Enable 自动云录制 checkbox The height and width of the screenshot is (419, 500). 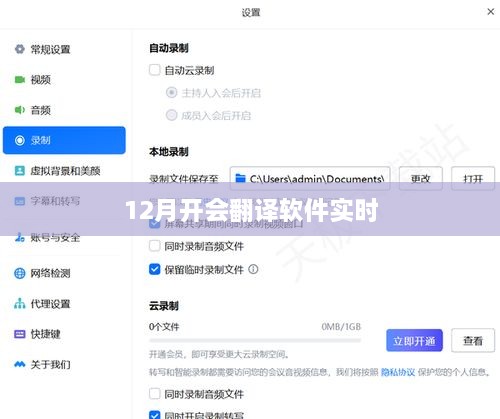click(154, 70)
